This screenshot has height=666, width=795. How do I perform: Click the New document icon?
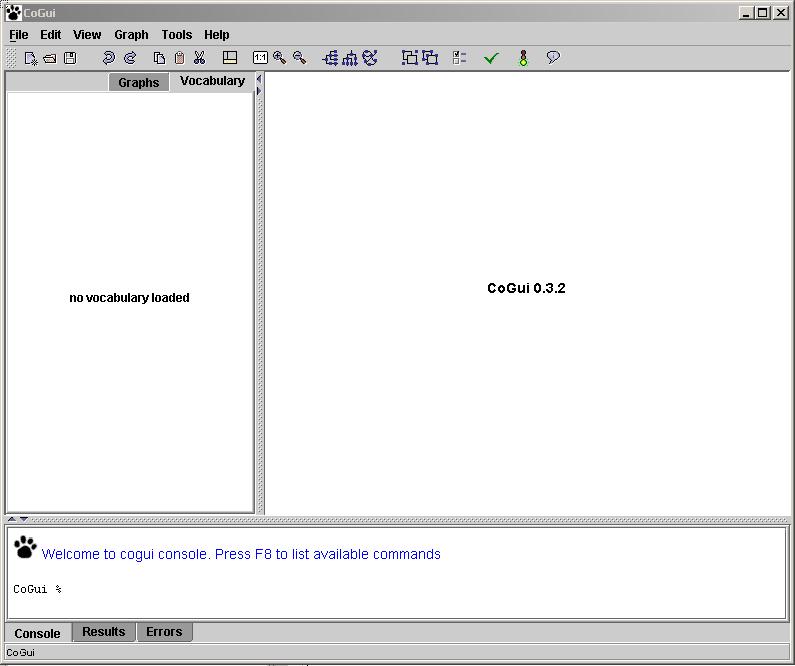(30, 58)
